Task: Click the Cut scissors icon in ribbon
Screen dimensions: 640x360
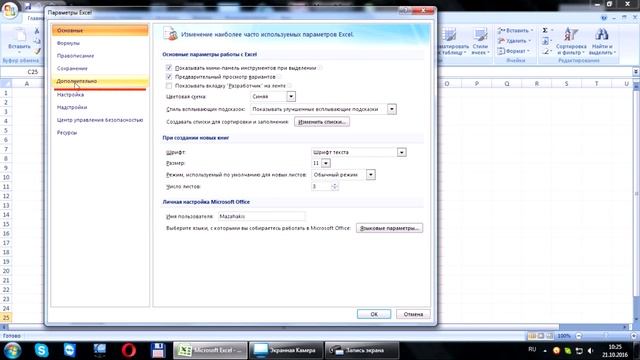Action: 37,31
